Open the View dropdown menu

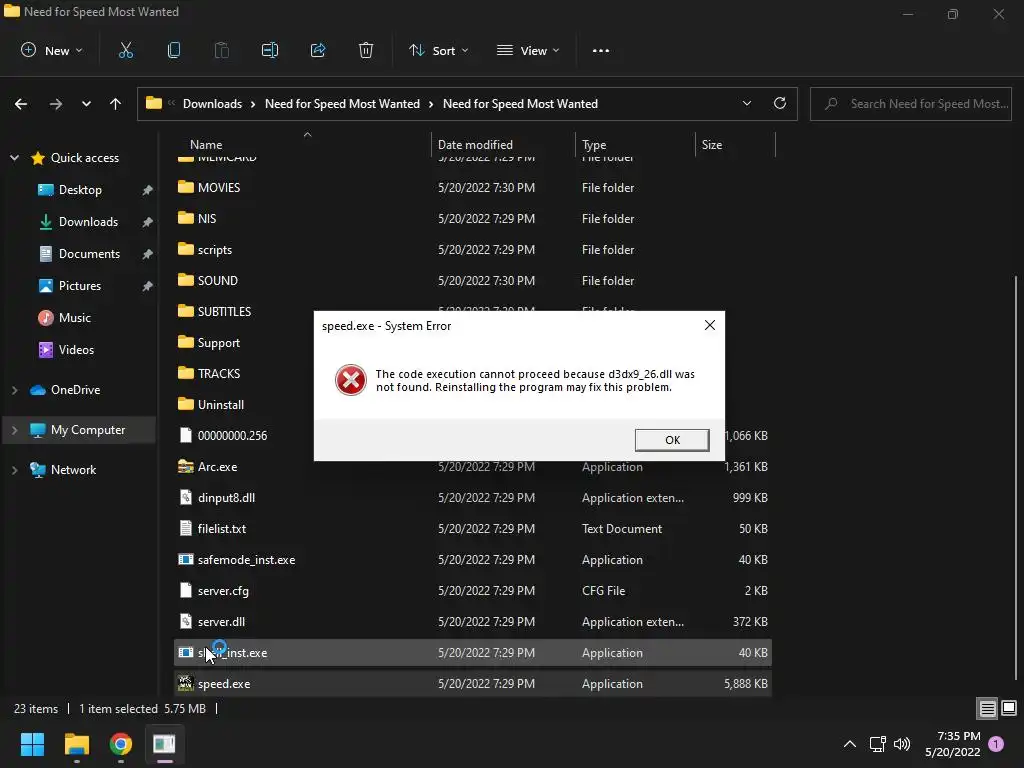click(528, 50)
